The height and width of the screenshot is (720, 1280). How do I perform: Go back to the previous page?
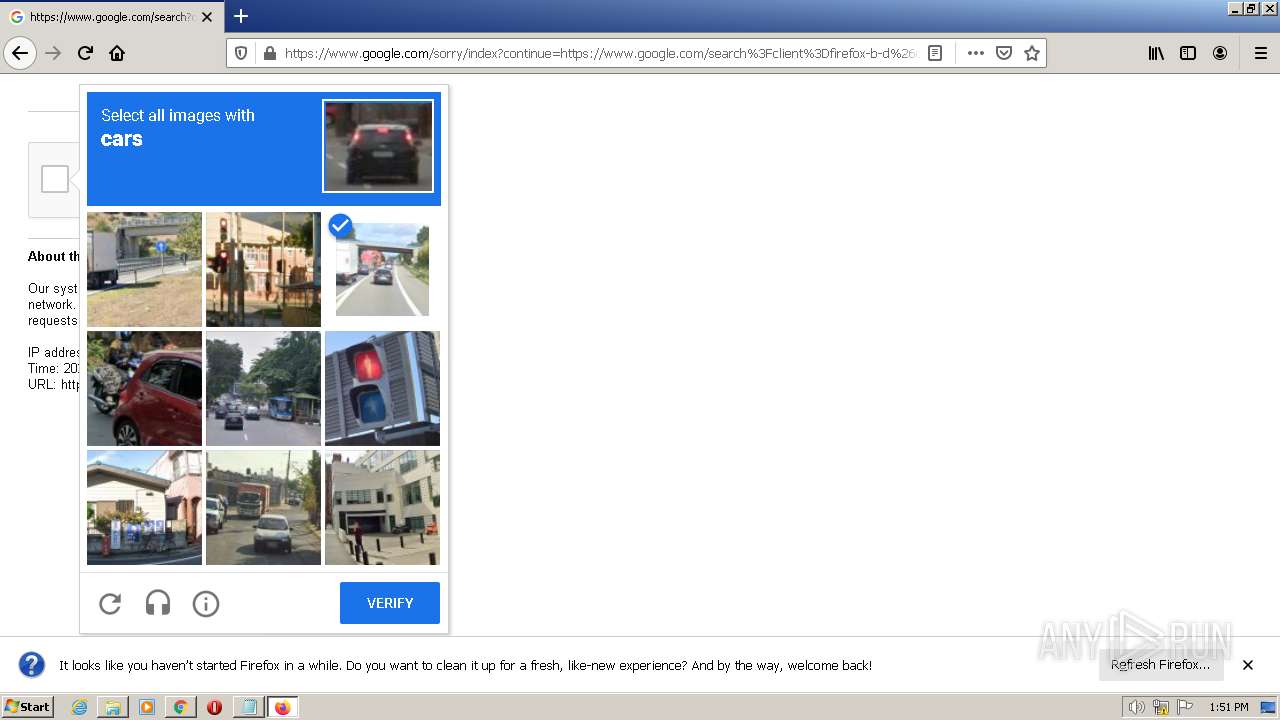(x=20, y=53)
